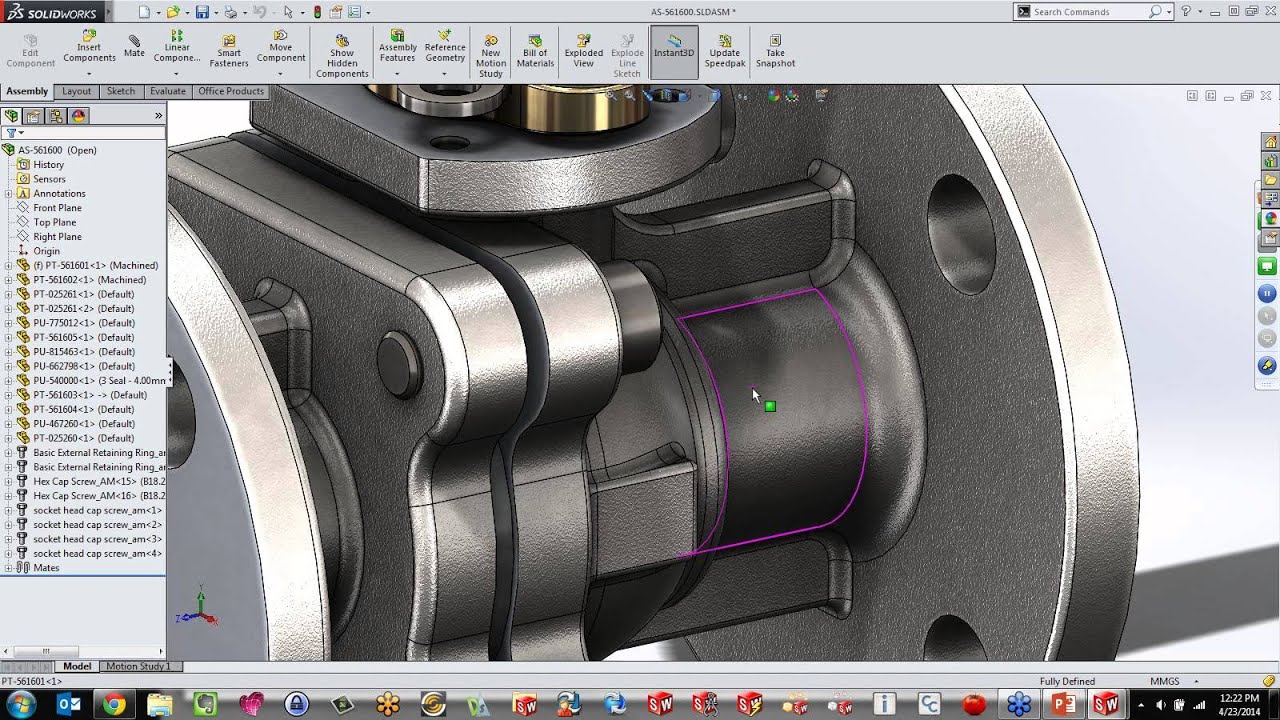Click Take Snapshot tool
This screenshot has width=1280, height=720.
point(775,51)
